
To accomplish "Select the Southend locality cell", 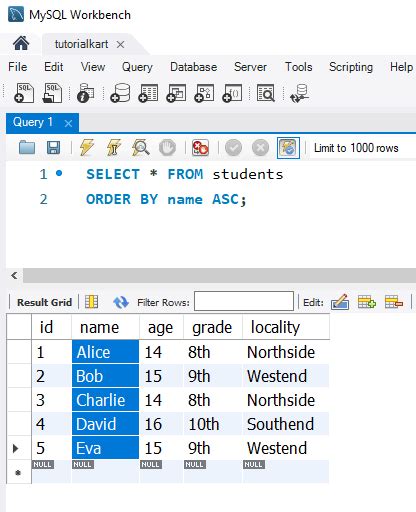I will click(x=286, y=424).
